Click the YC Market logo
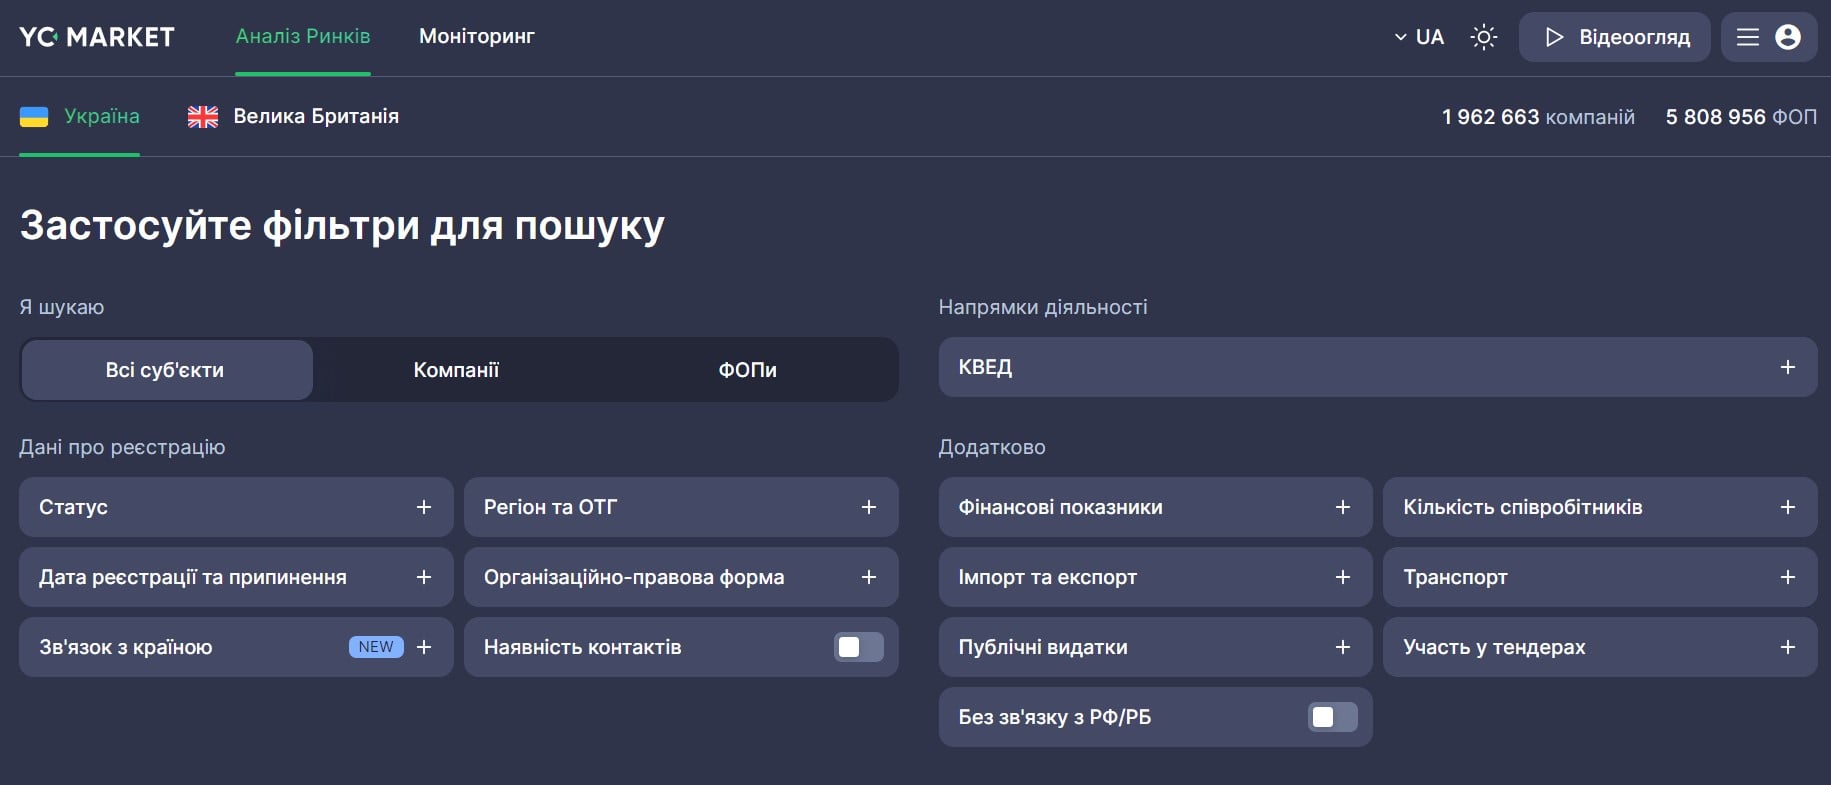The height and width of the screenshot is (785, 1831). click(x=97, y=37)
